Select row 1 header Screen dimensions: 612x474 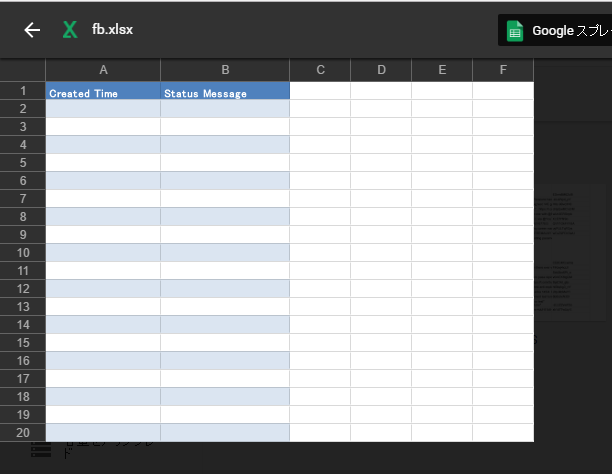pos(23,91)
